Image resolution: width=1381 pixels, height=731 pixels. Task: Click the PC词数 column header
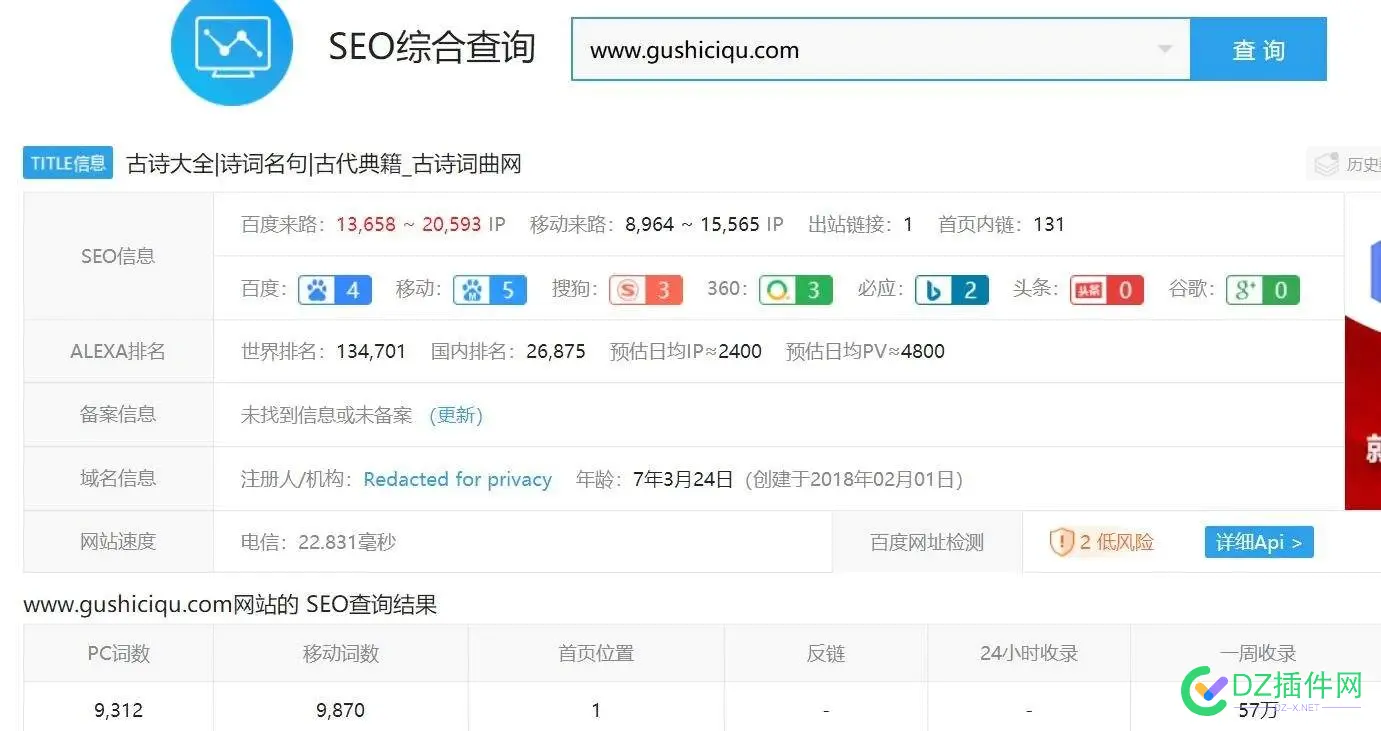[118, 653]
